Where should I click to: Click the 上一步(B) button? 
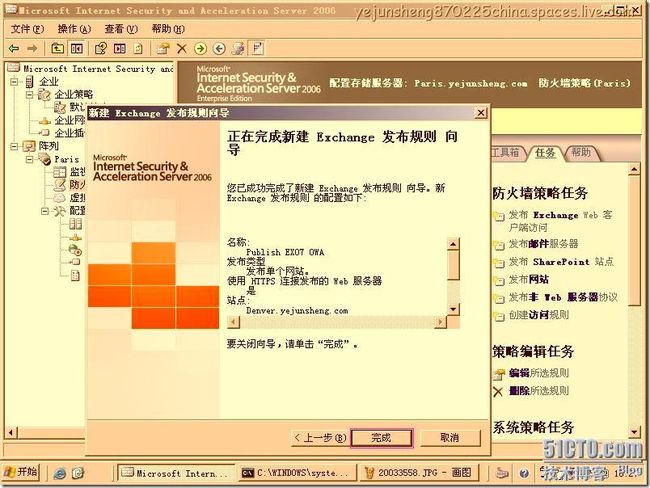coord(320,438)
